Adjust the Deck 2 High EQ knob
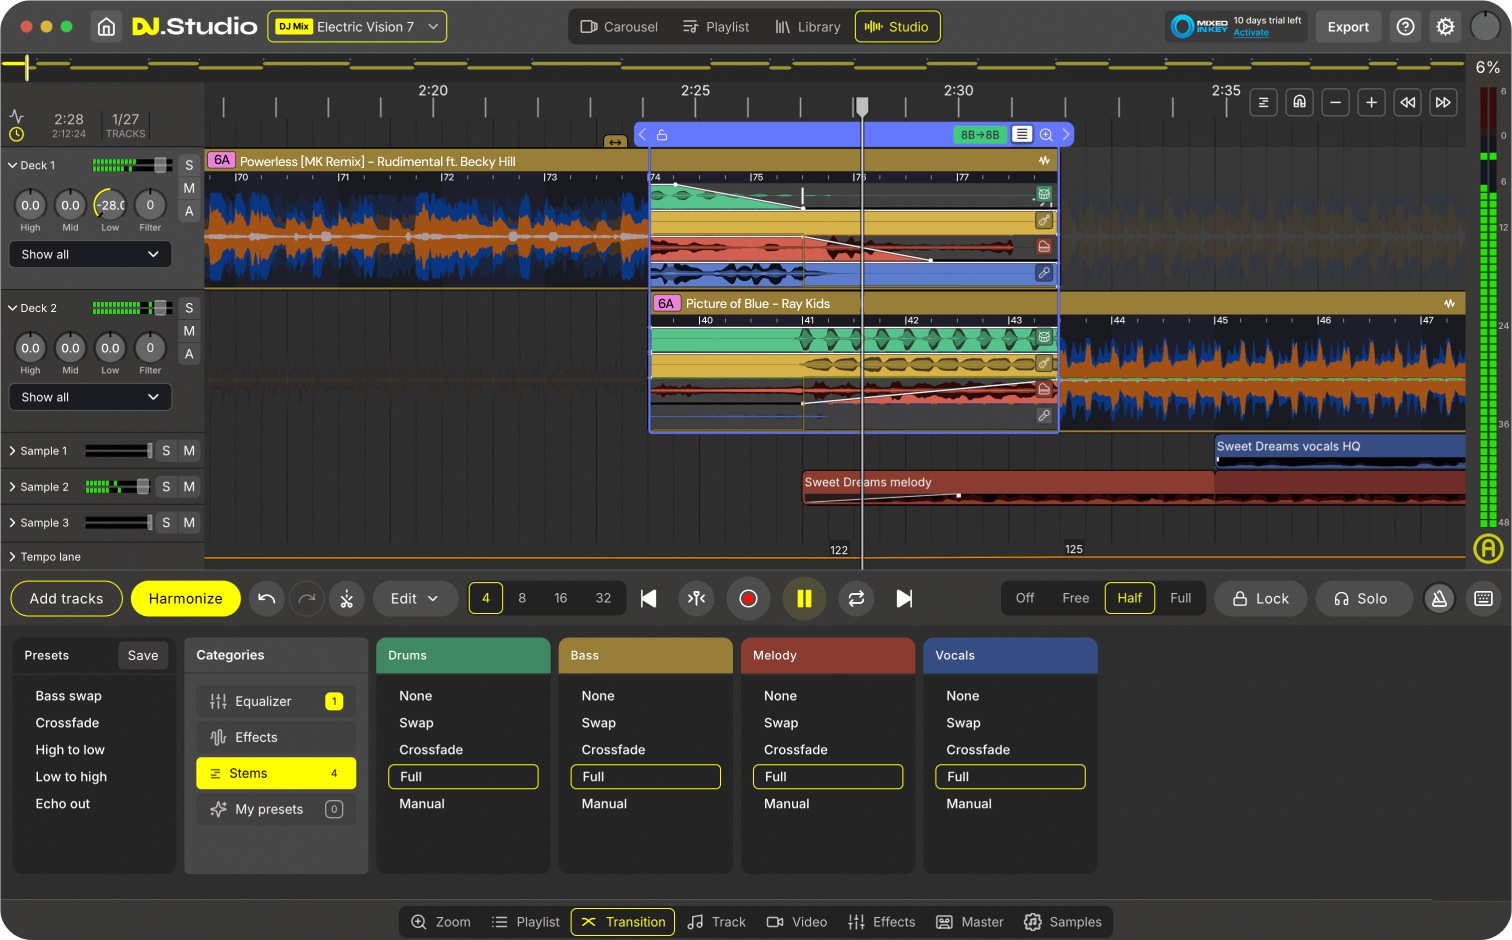This screenshot has height=940, width=1512. click(31, 348)
